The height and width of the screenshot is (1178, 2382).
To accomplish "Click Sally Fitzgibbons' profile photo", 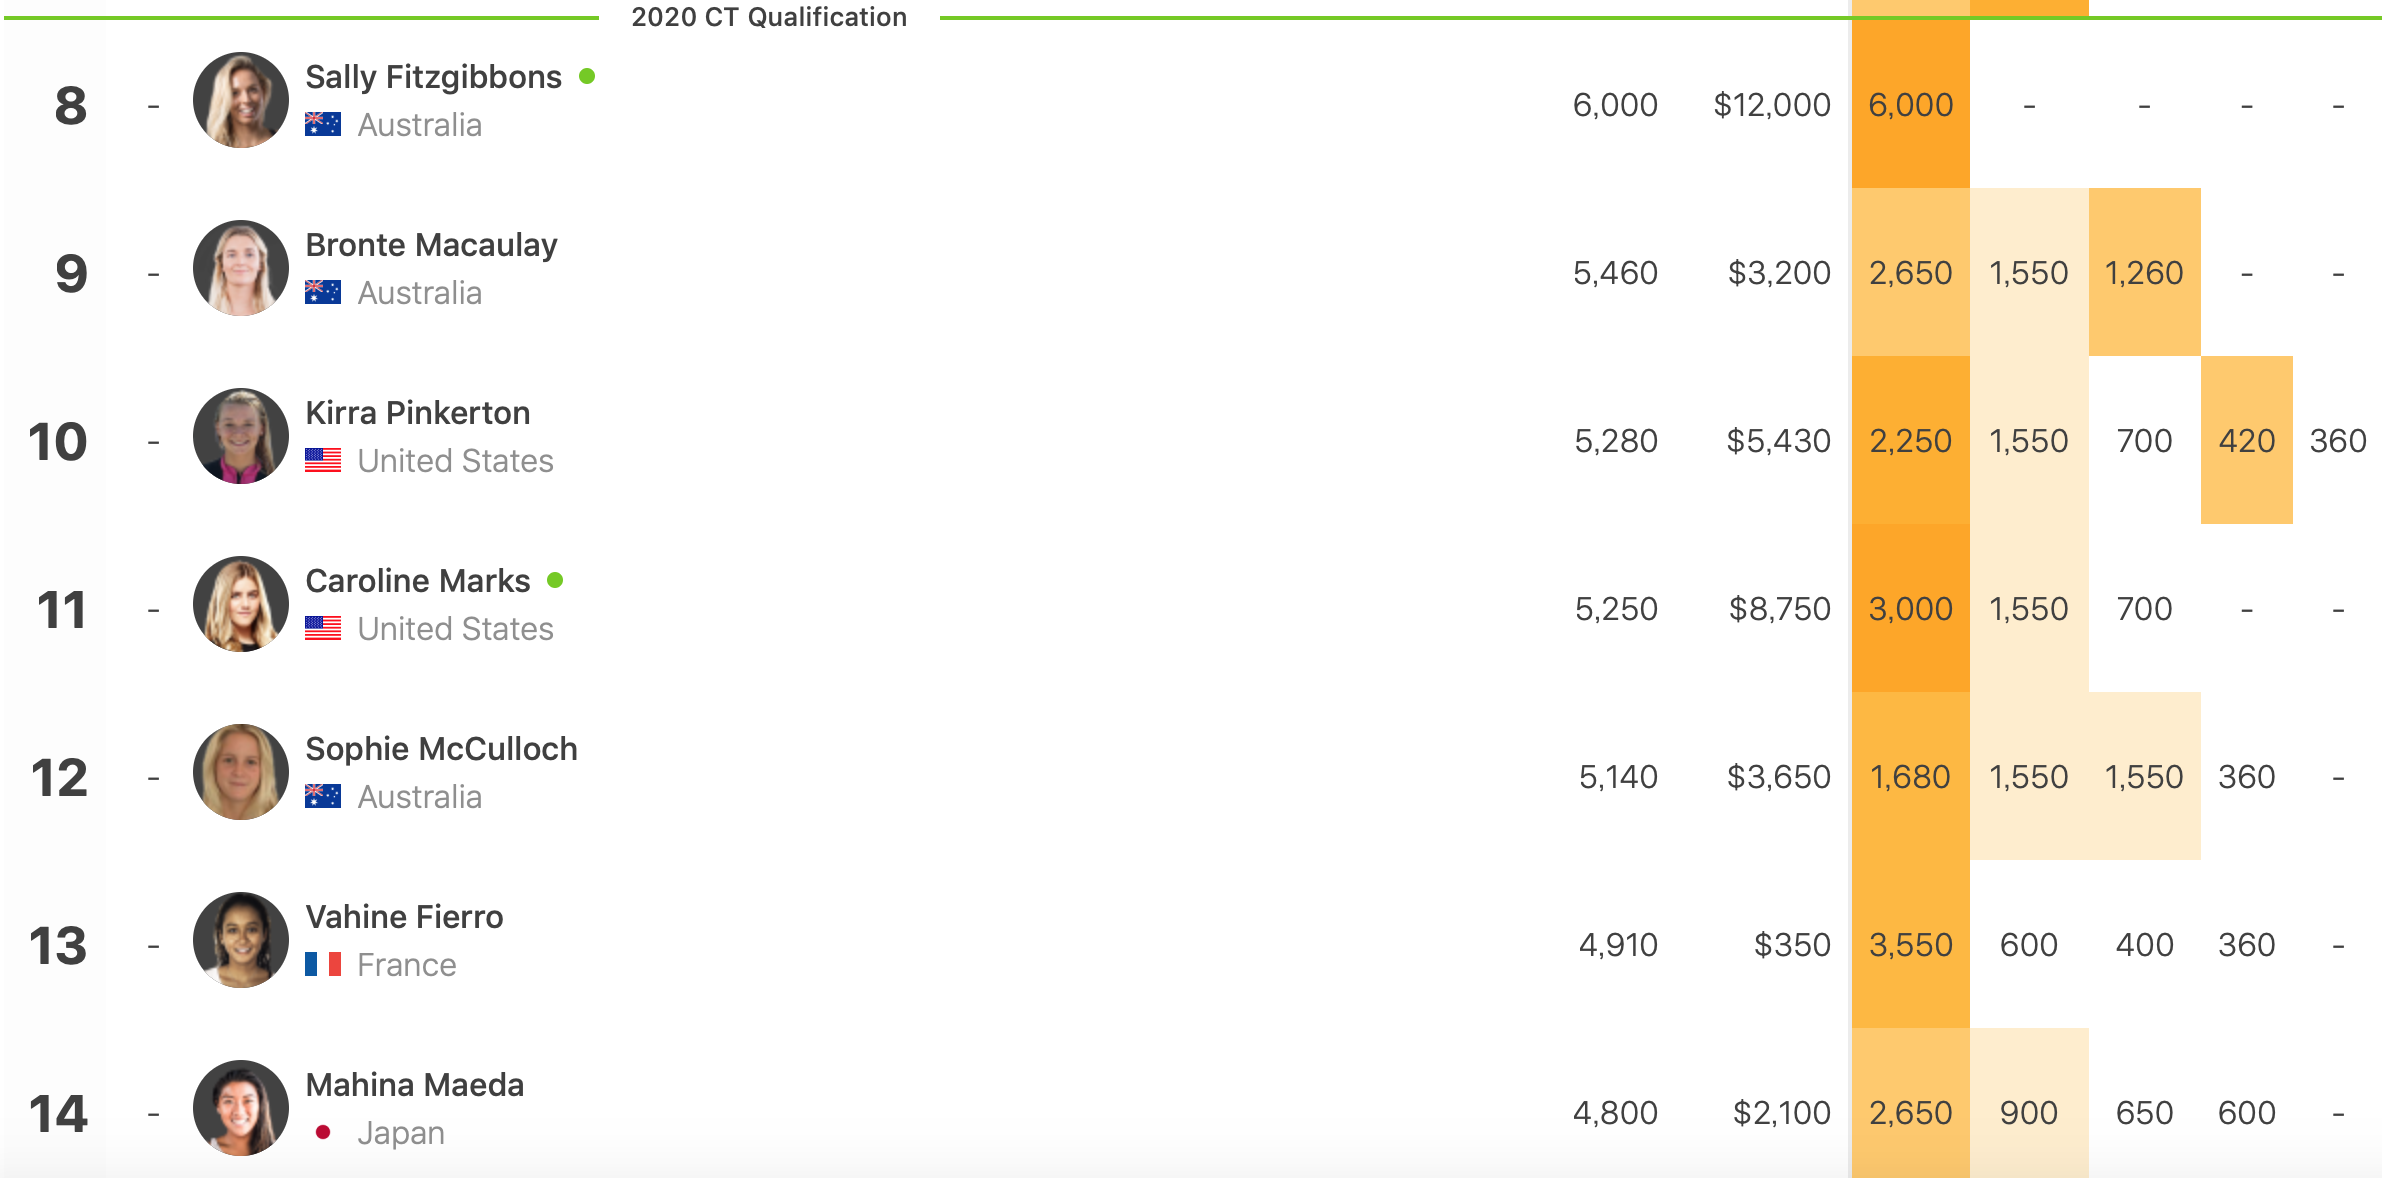I will [240, 100].
